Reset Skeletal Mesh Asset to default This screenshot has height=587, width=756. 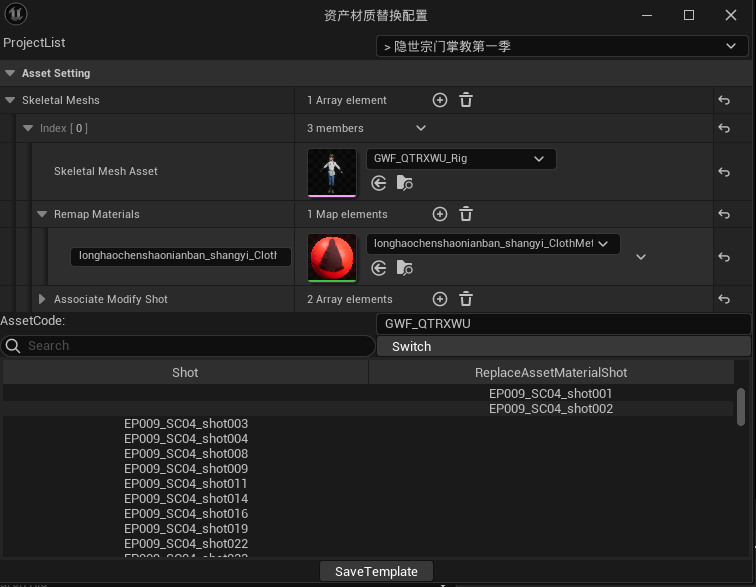[x=724, y=172]
